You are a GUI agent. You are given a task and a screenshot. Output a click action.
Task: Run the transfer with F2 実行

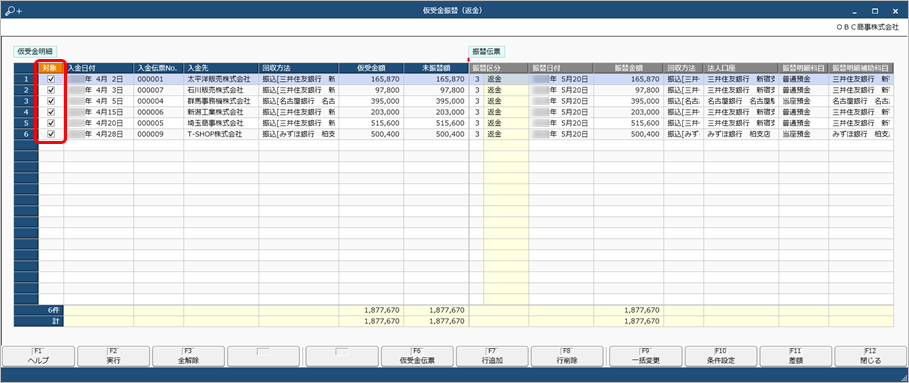pyautogui.click(x=114, y=356)
